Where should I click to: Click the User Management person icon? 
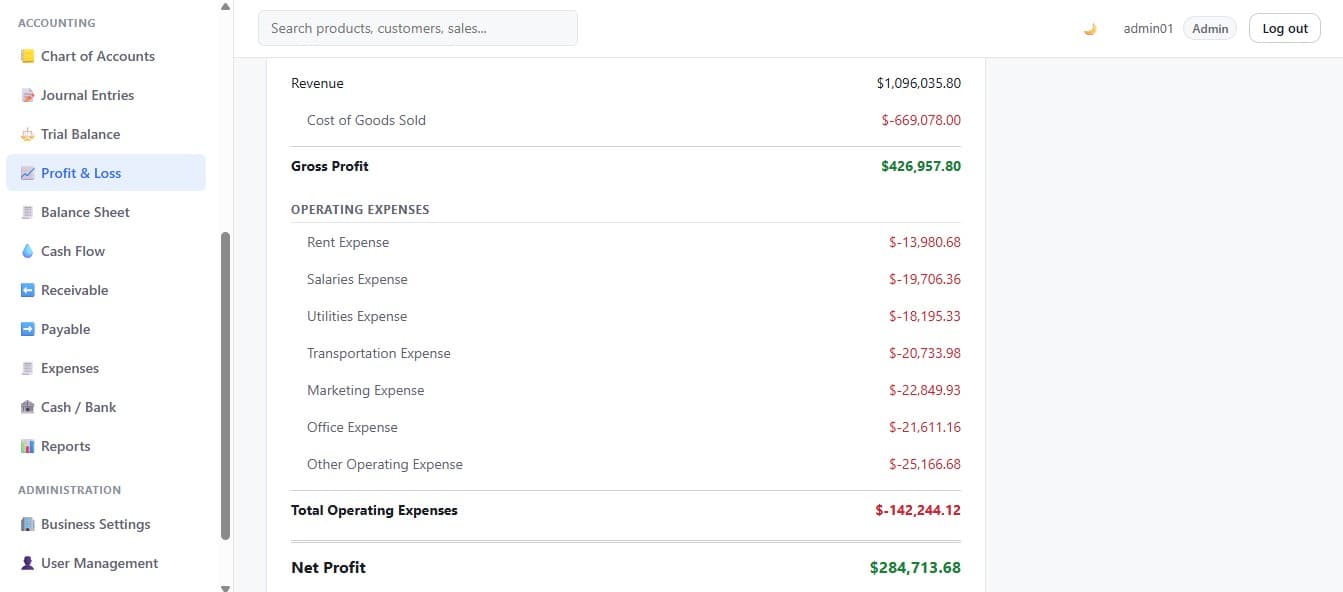coord(28,563)
